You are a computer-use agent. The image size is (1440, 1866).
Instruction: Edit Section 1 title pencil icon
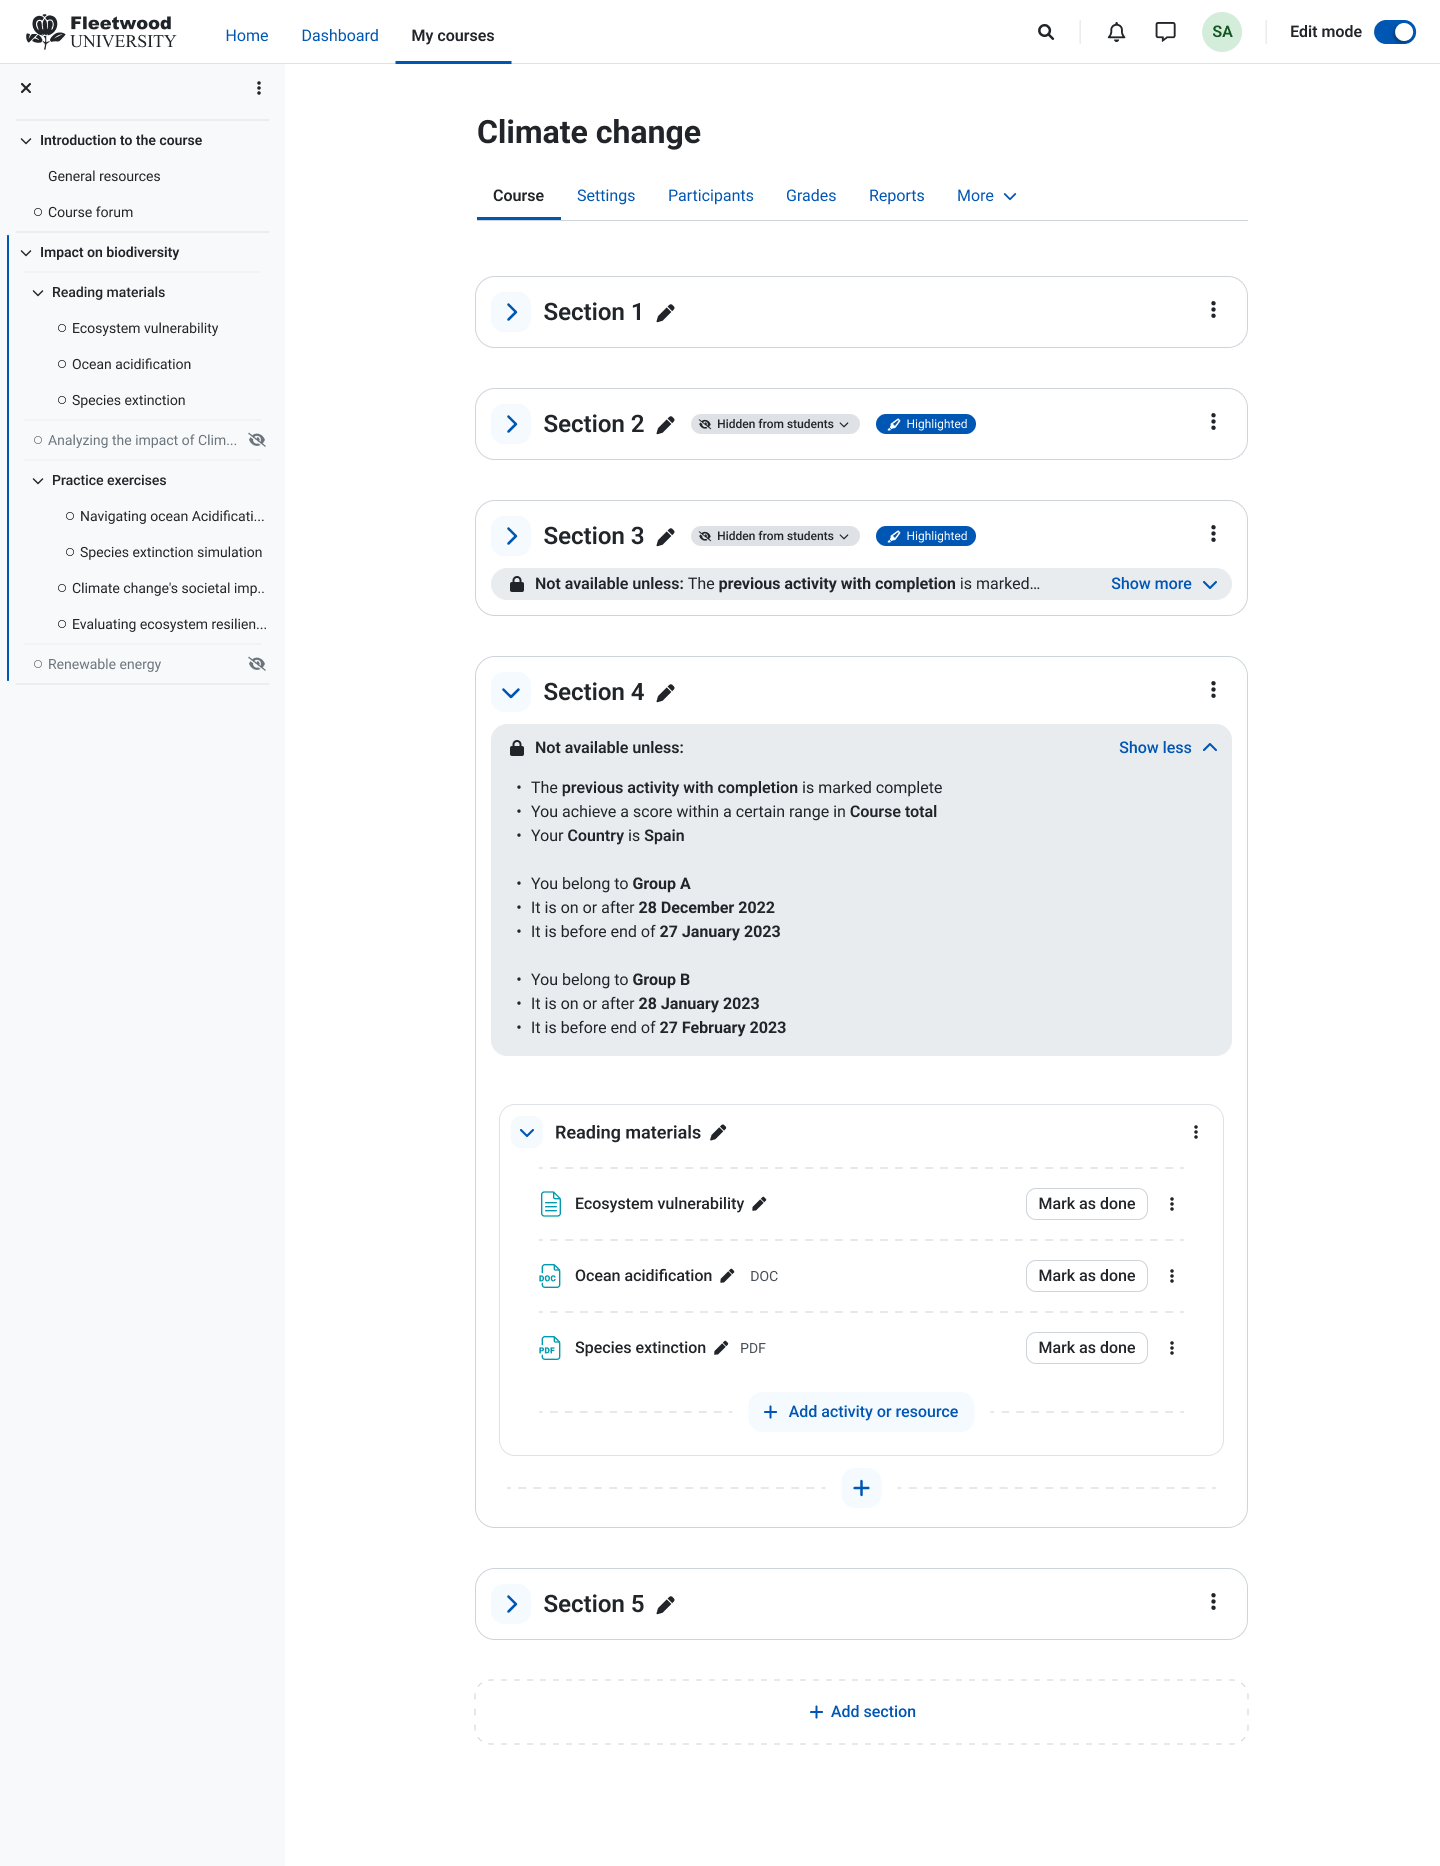pyautogui.click(x=665, y=313)
